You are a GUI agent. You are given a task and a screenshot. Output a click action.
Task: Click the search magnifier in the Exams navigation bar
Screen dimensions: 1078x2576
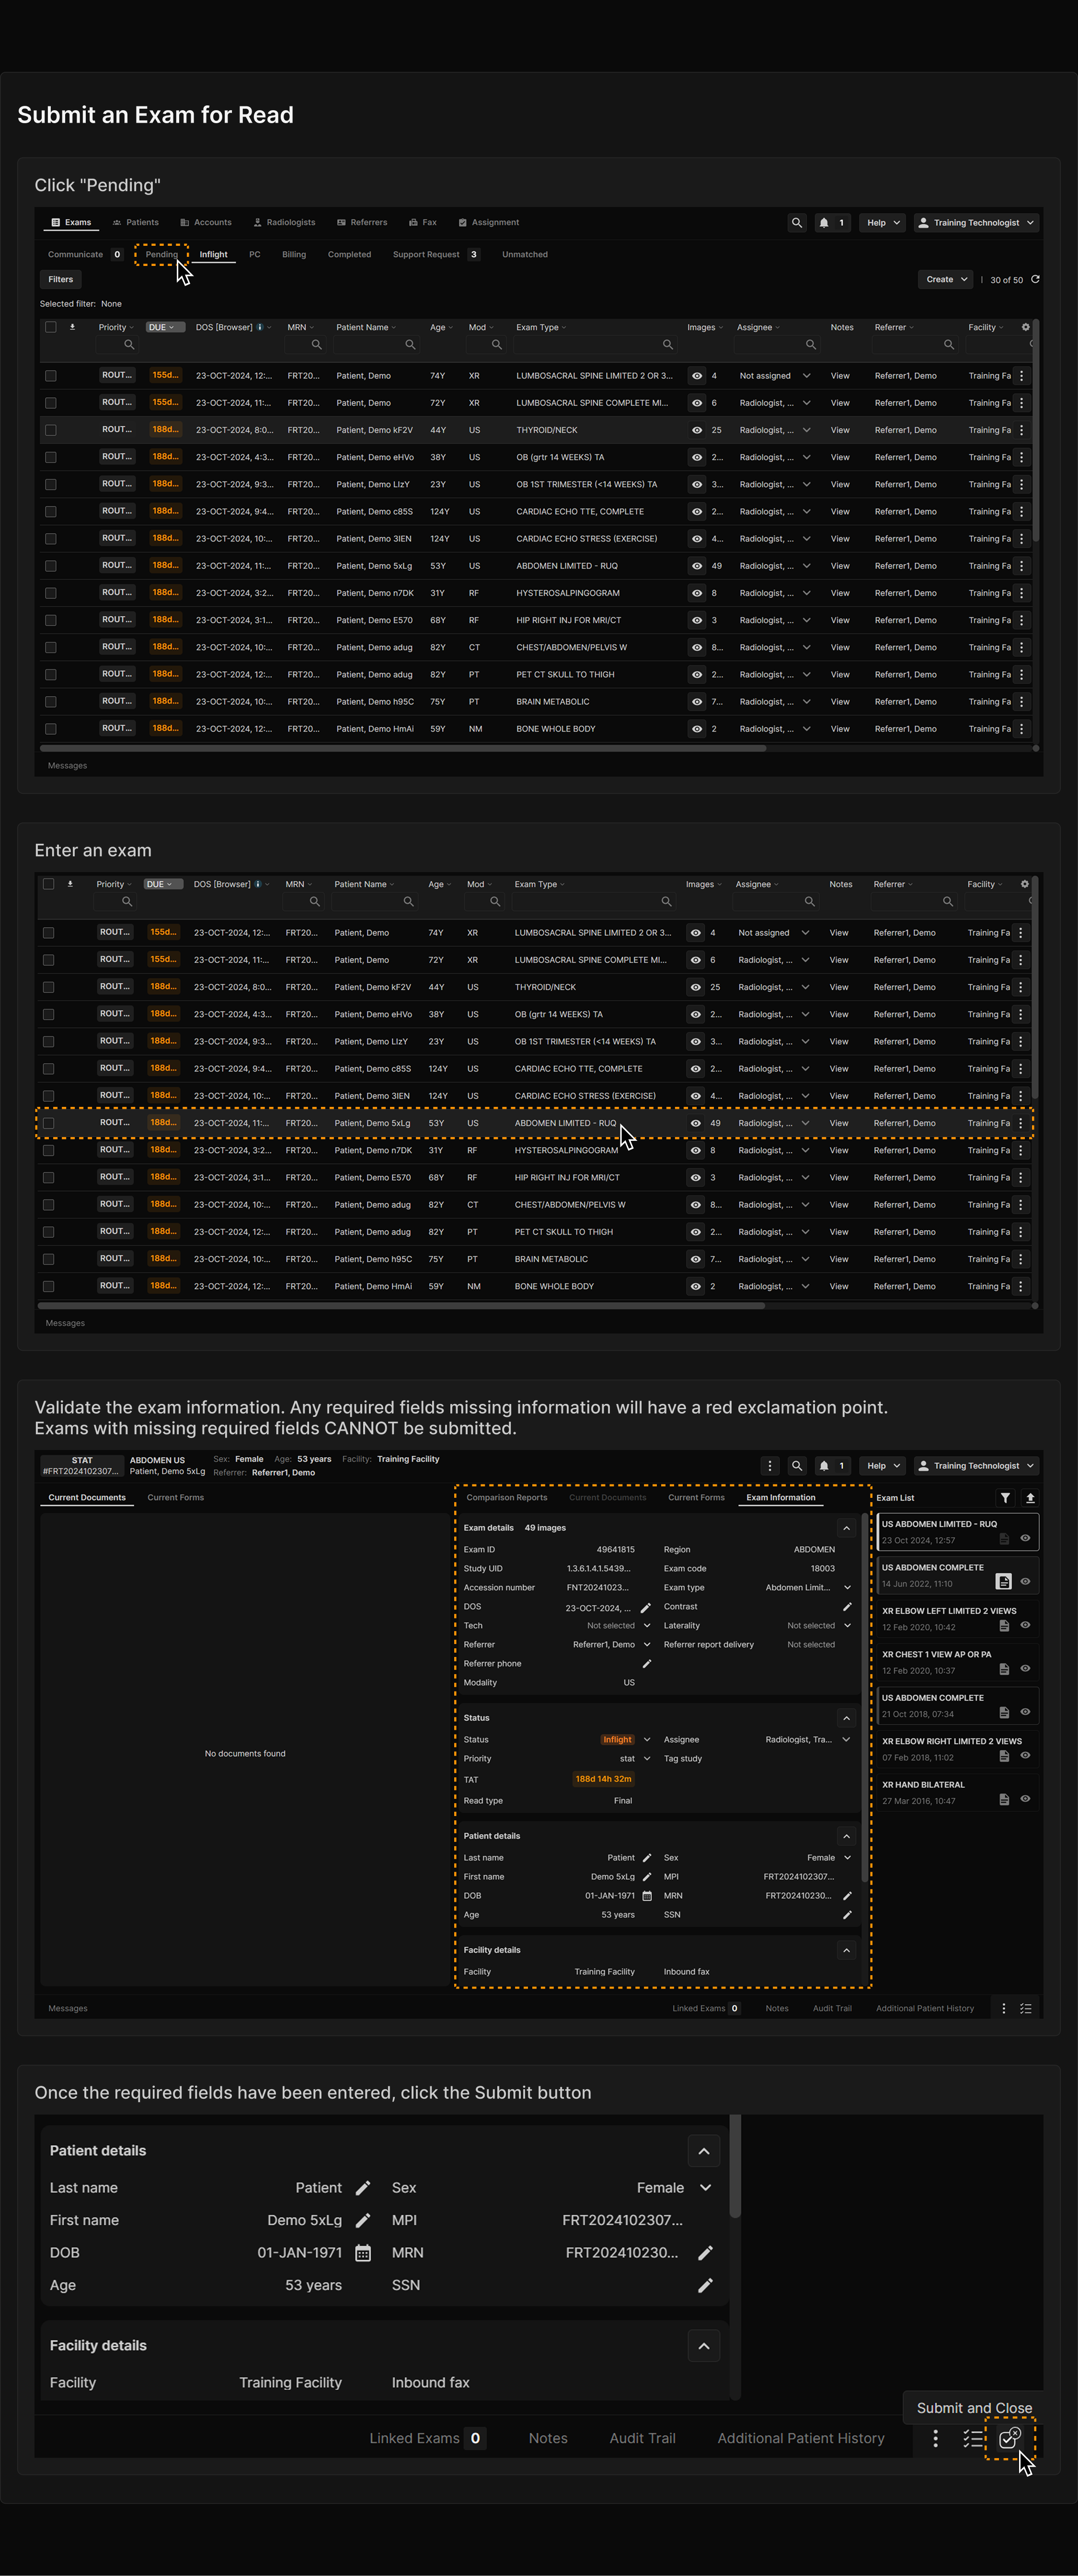[x=797, y=223]
